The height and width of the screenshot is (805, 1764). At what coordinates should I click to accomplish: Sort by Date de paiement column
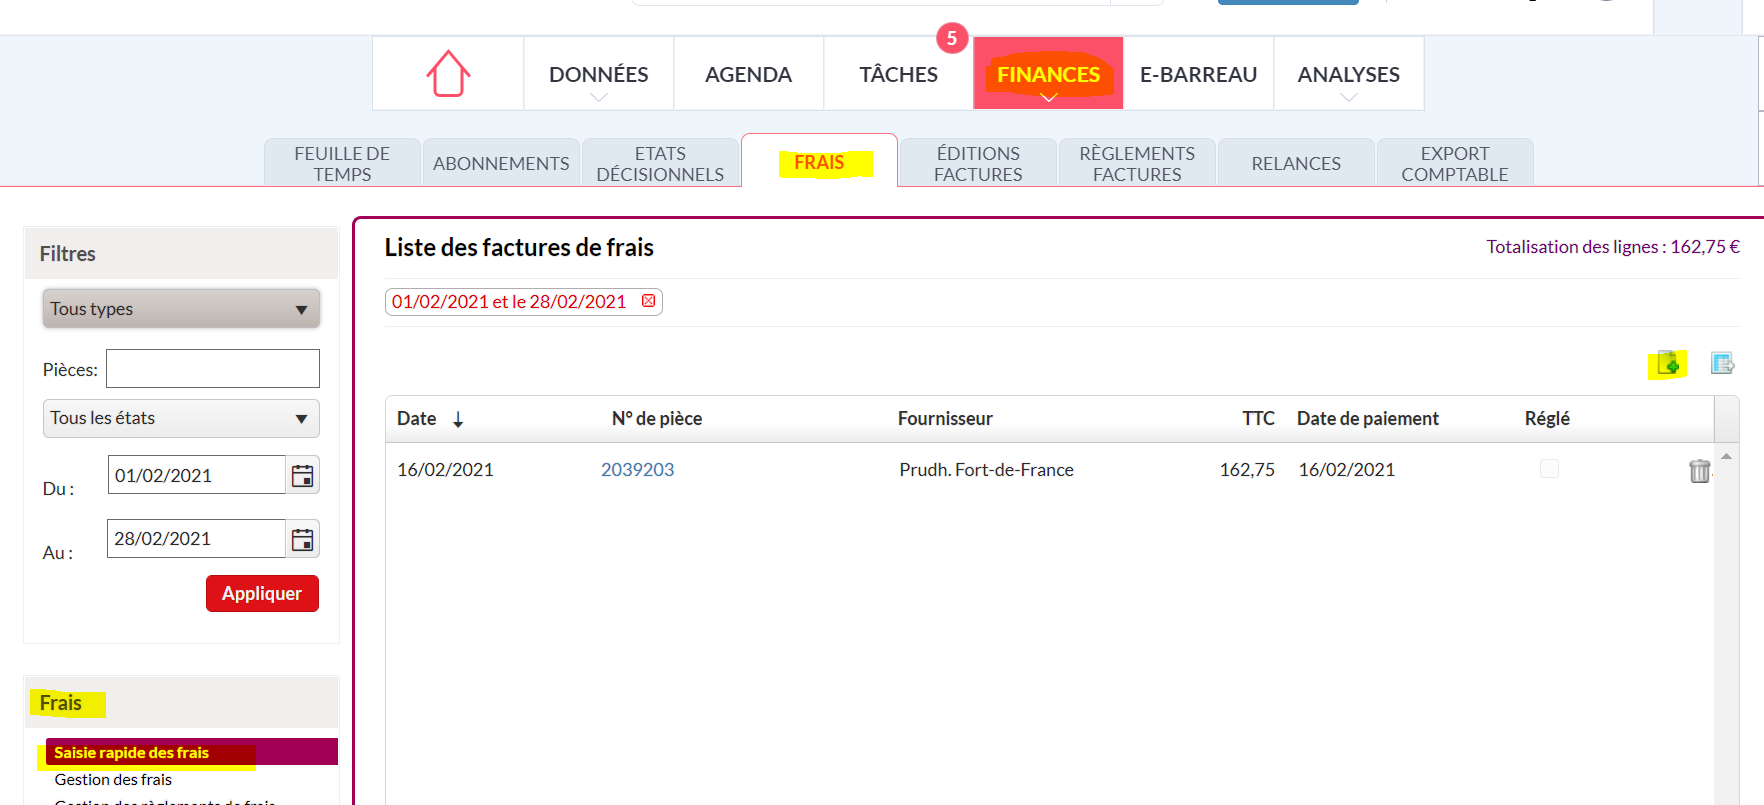tap(1367, 418)
